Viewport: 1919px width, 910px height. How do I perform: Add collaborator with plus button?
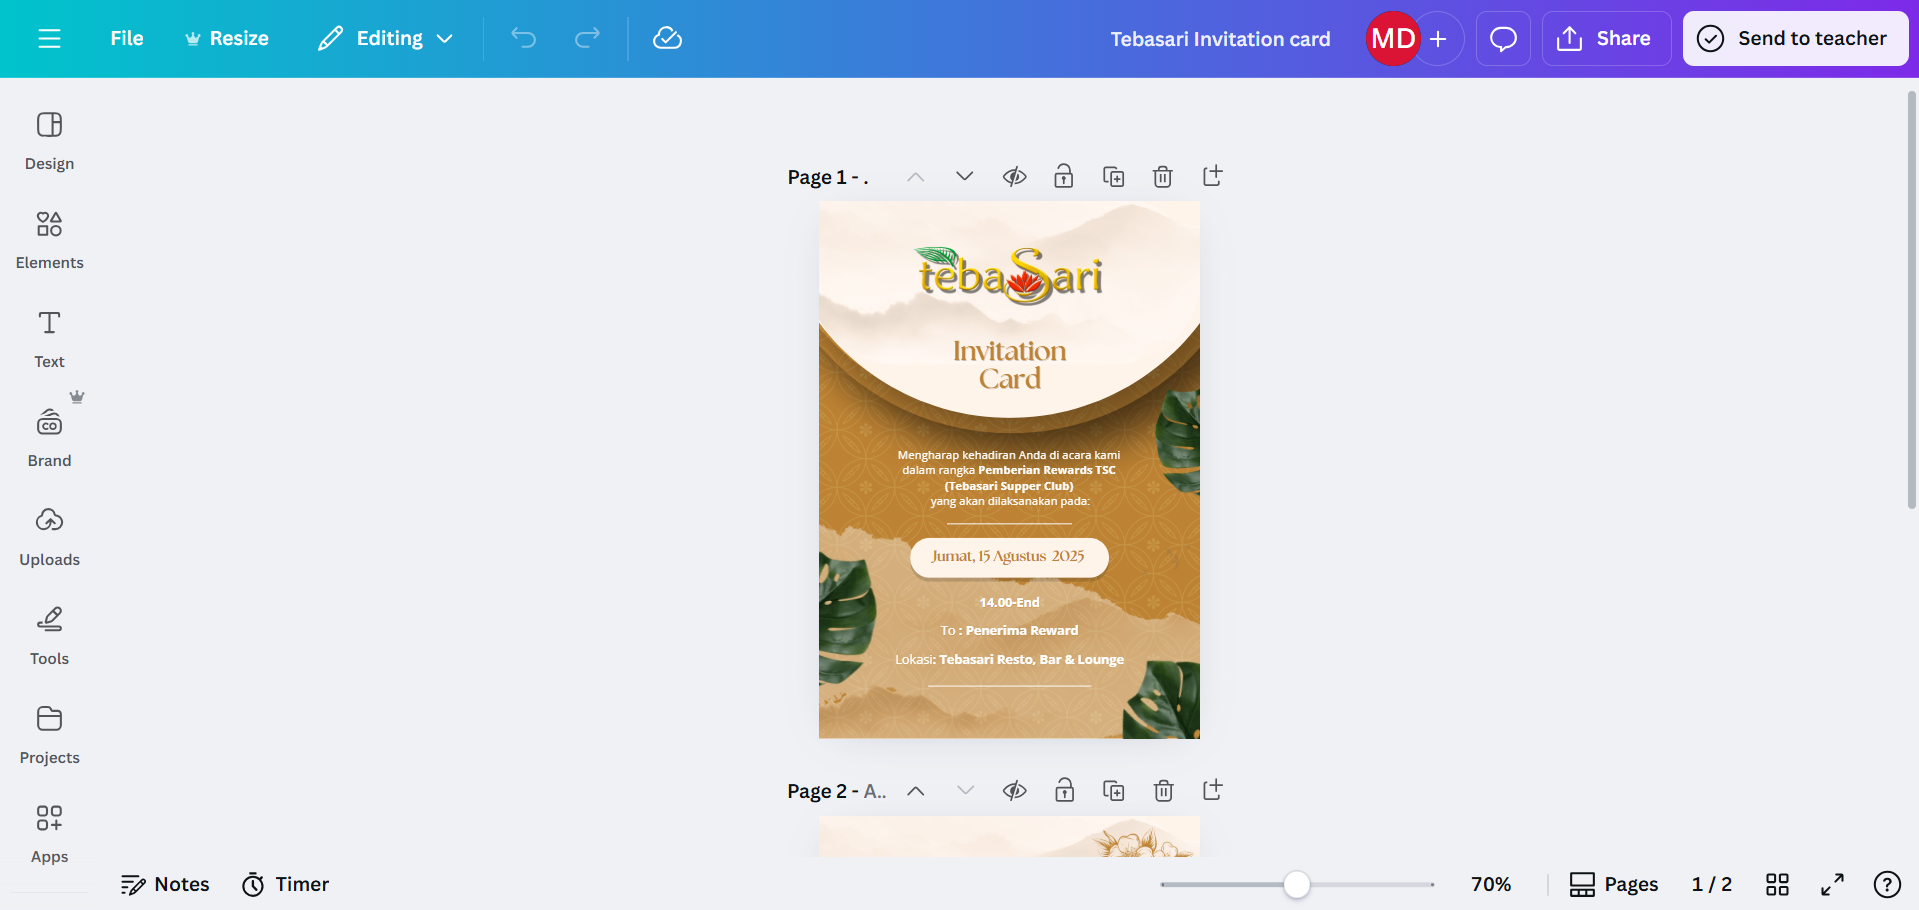tap(1439, 39)
